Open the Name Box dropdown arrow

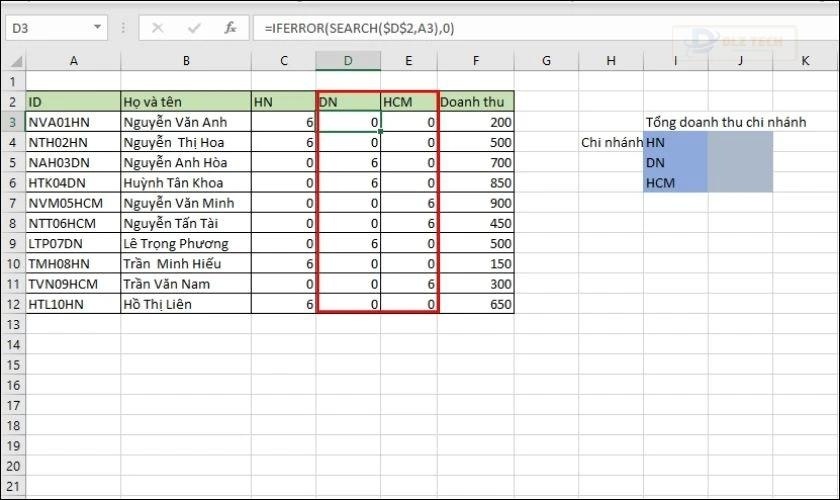[97, 28]
